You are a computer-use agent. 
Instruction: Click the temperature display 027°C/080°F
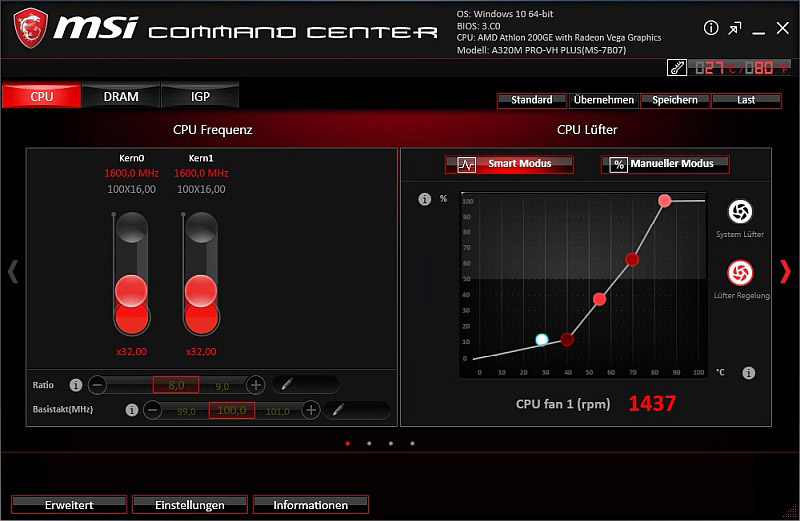tap(740, 67)
